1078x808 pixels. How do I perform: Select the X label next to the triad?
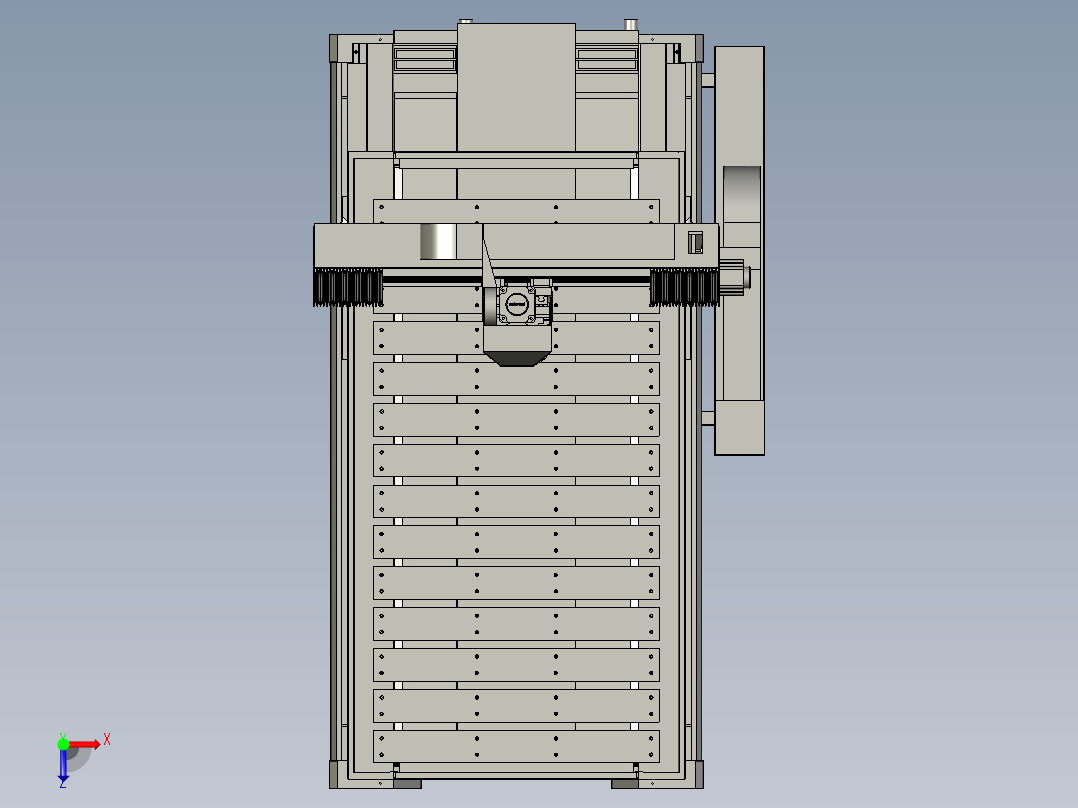[107, 740]
